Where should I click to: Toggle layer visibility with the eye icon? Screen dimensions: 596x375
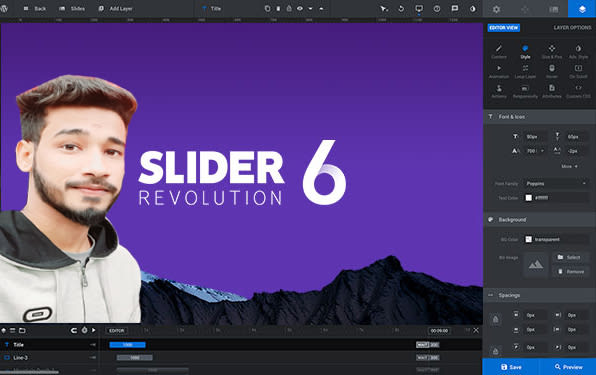(x=300, y=8)
